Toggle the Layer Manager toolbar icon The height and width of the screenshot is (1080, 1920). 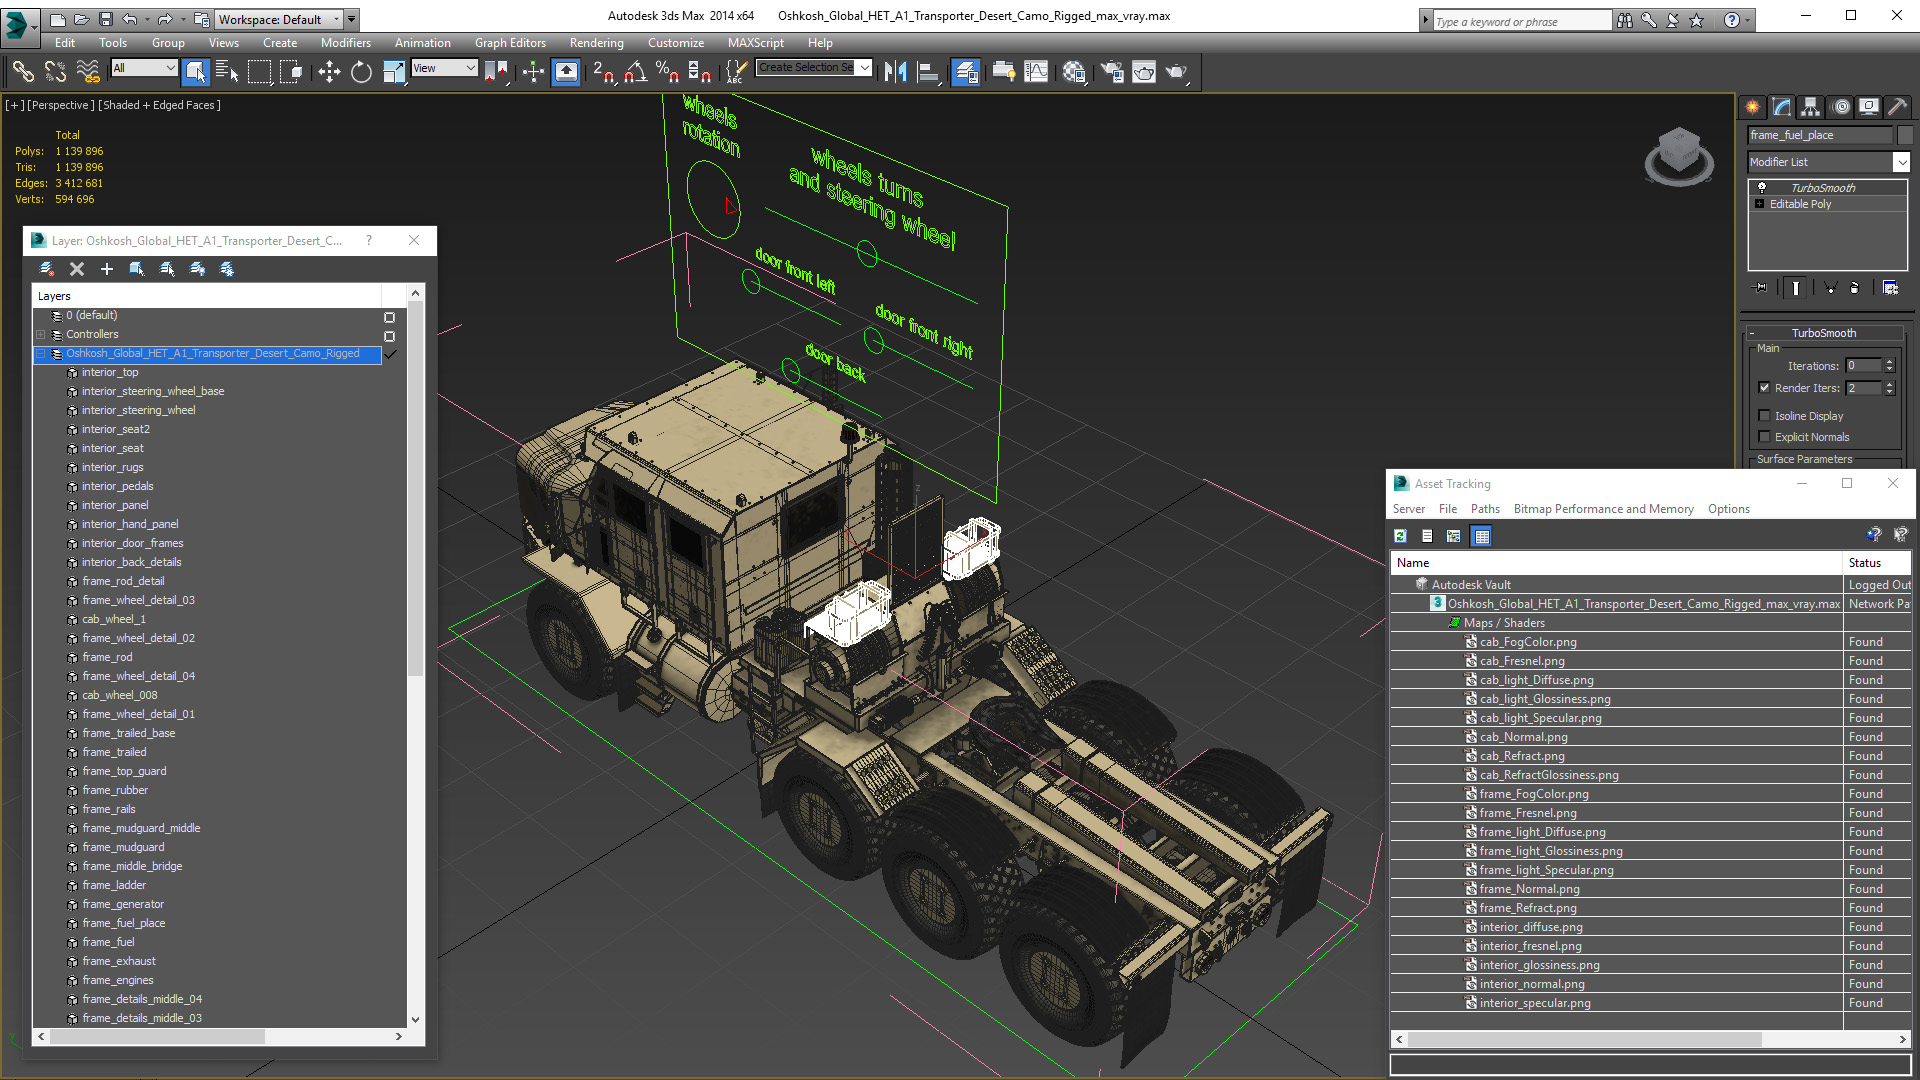pyautogui.click(x=965, y=71)
